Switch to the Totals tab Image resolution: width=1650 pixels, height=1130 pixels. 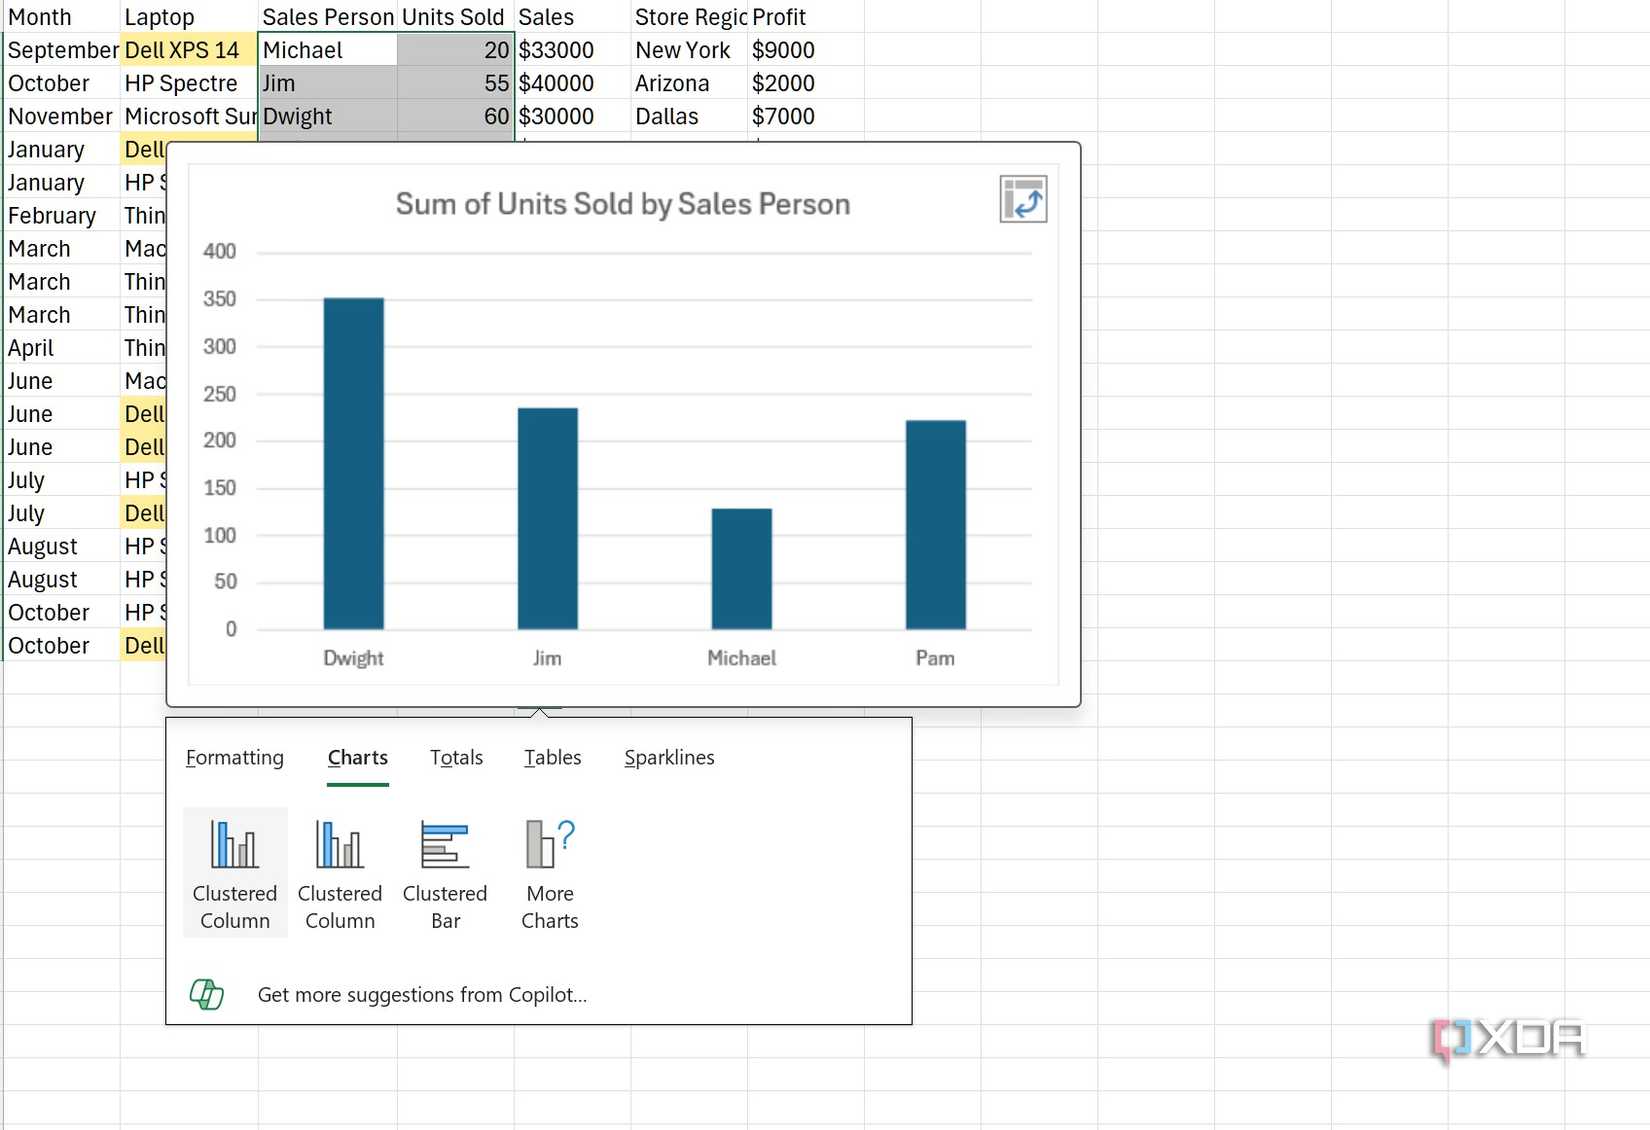pos(456,758)
